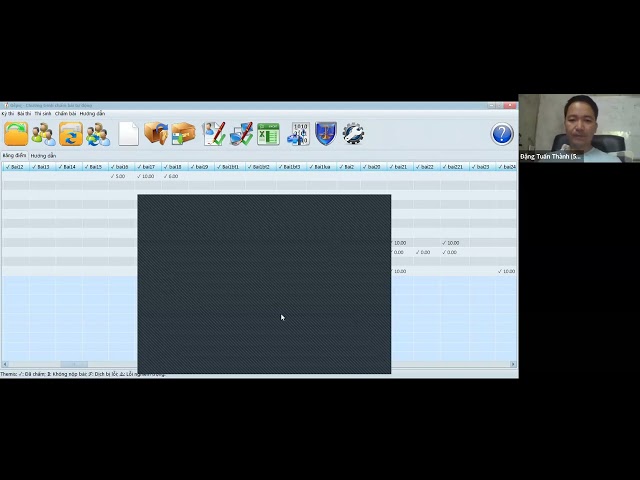640x480 pixels.
Task: Select the Bai1bt2 column header
Action: coord(260,167)
